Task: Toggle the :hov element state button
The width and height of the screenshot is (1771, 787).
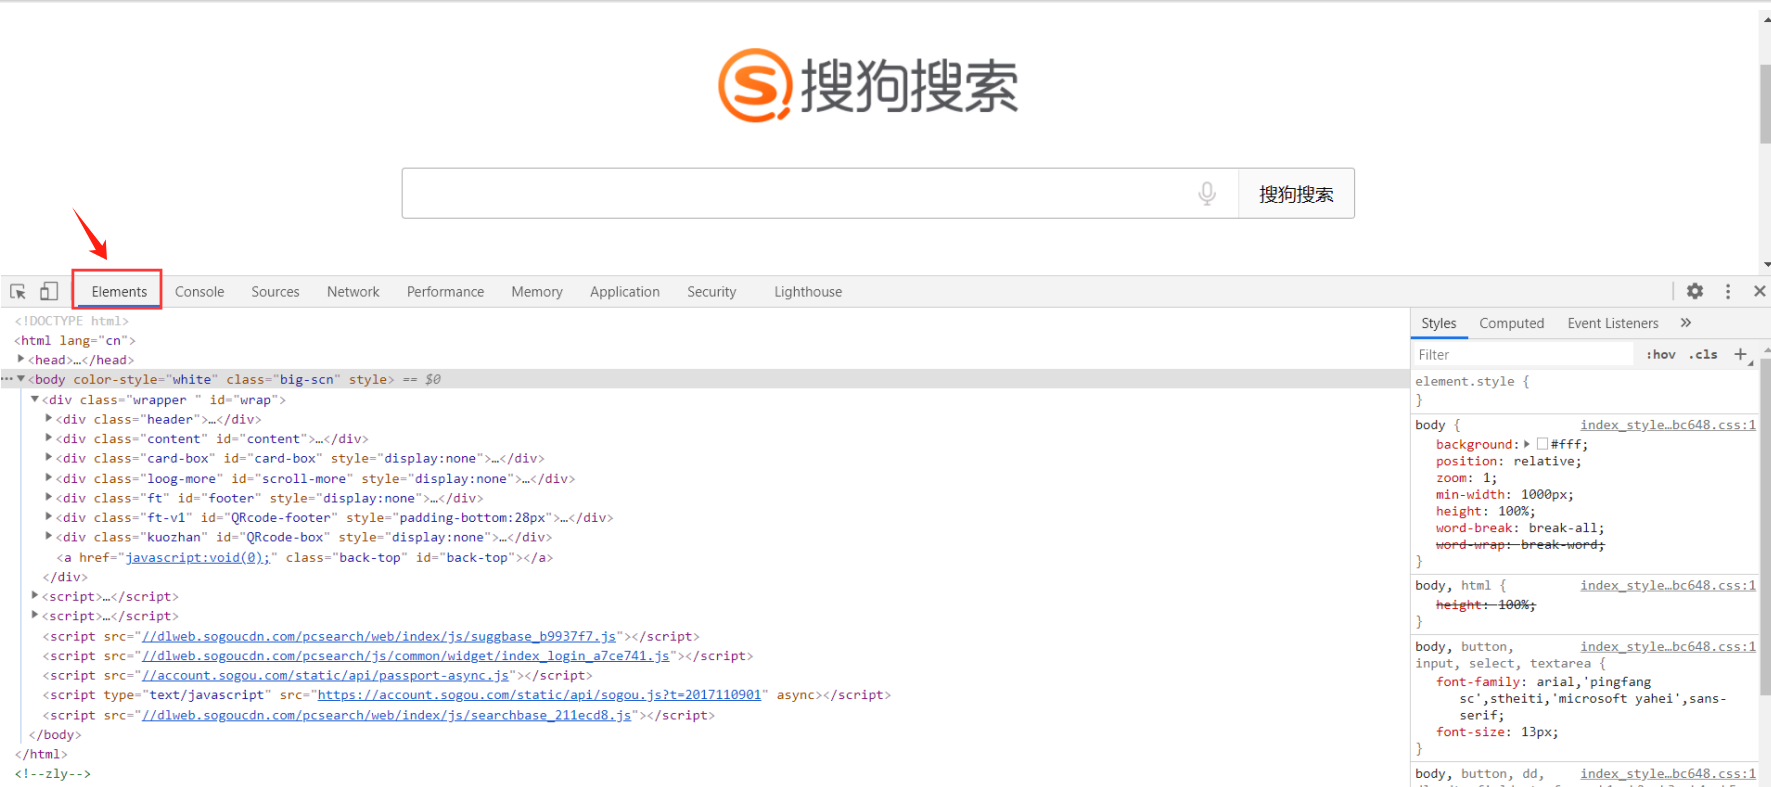Action: click(x=1661, y=354)
